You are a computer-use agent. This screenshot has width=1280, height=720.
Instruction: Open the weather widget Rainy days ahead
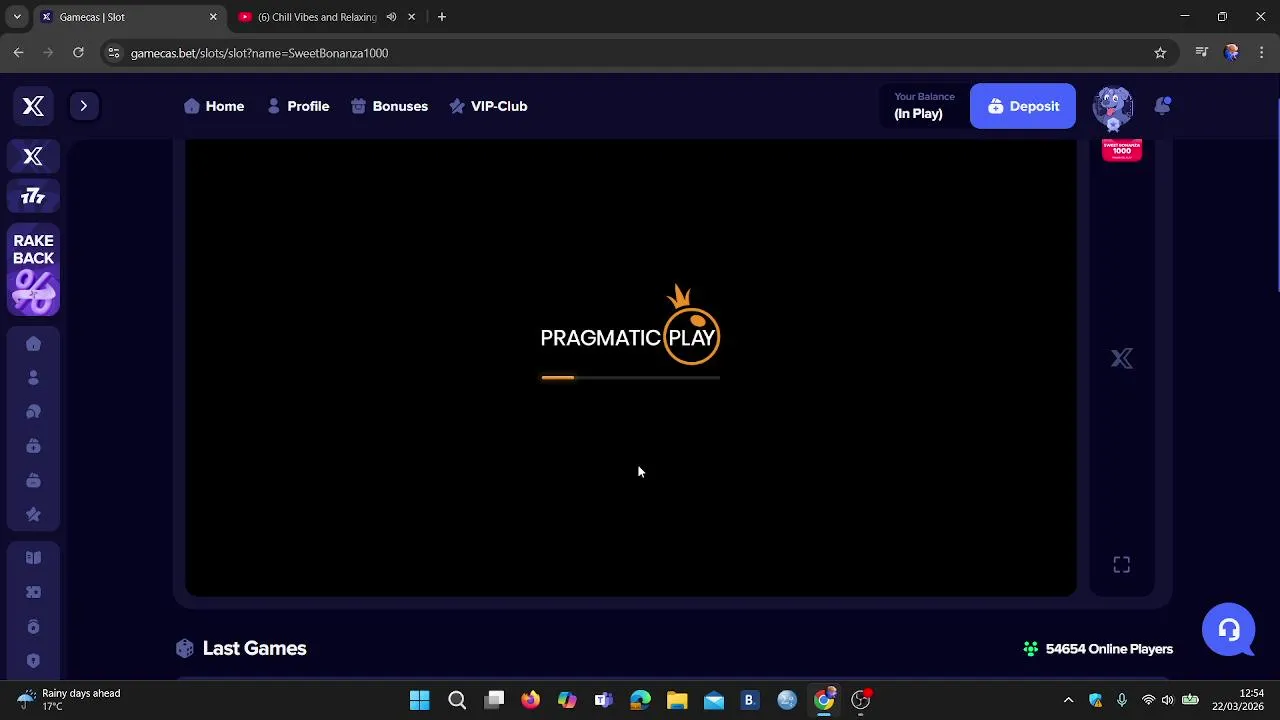(68, 699)
